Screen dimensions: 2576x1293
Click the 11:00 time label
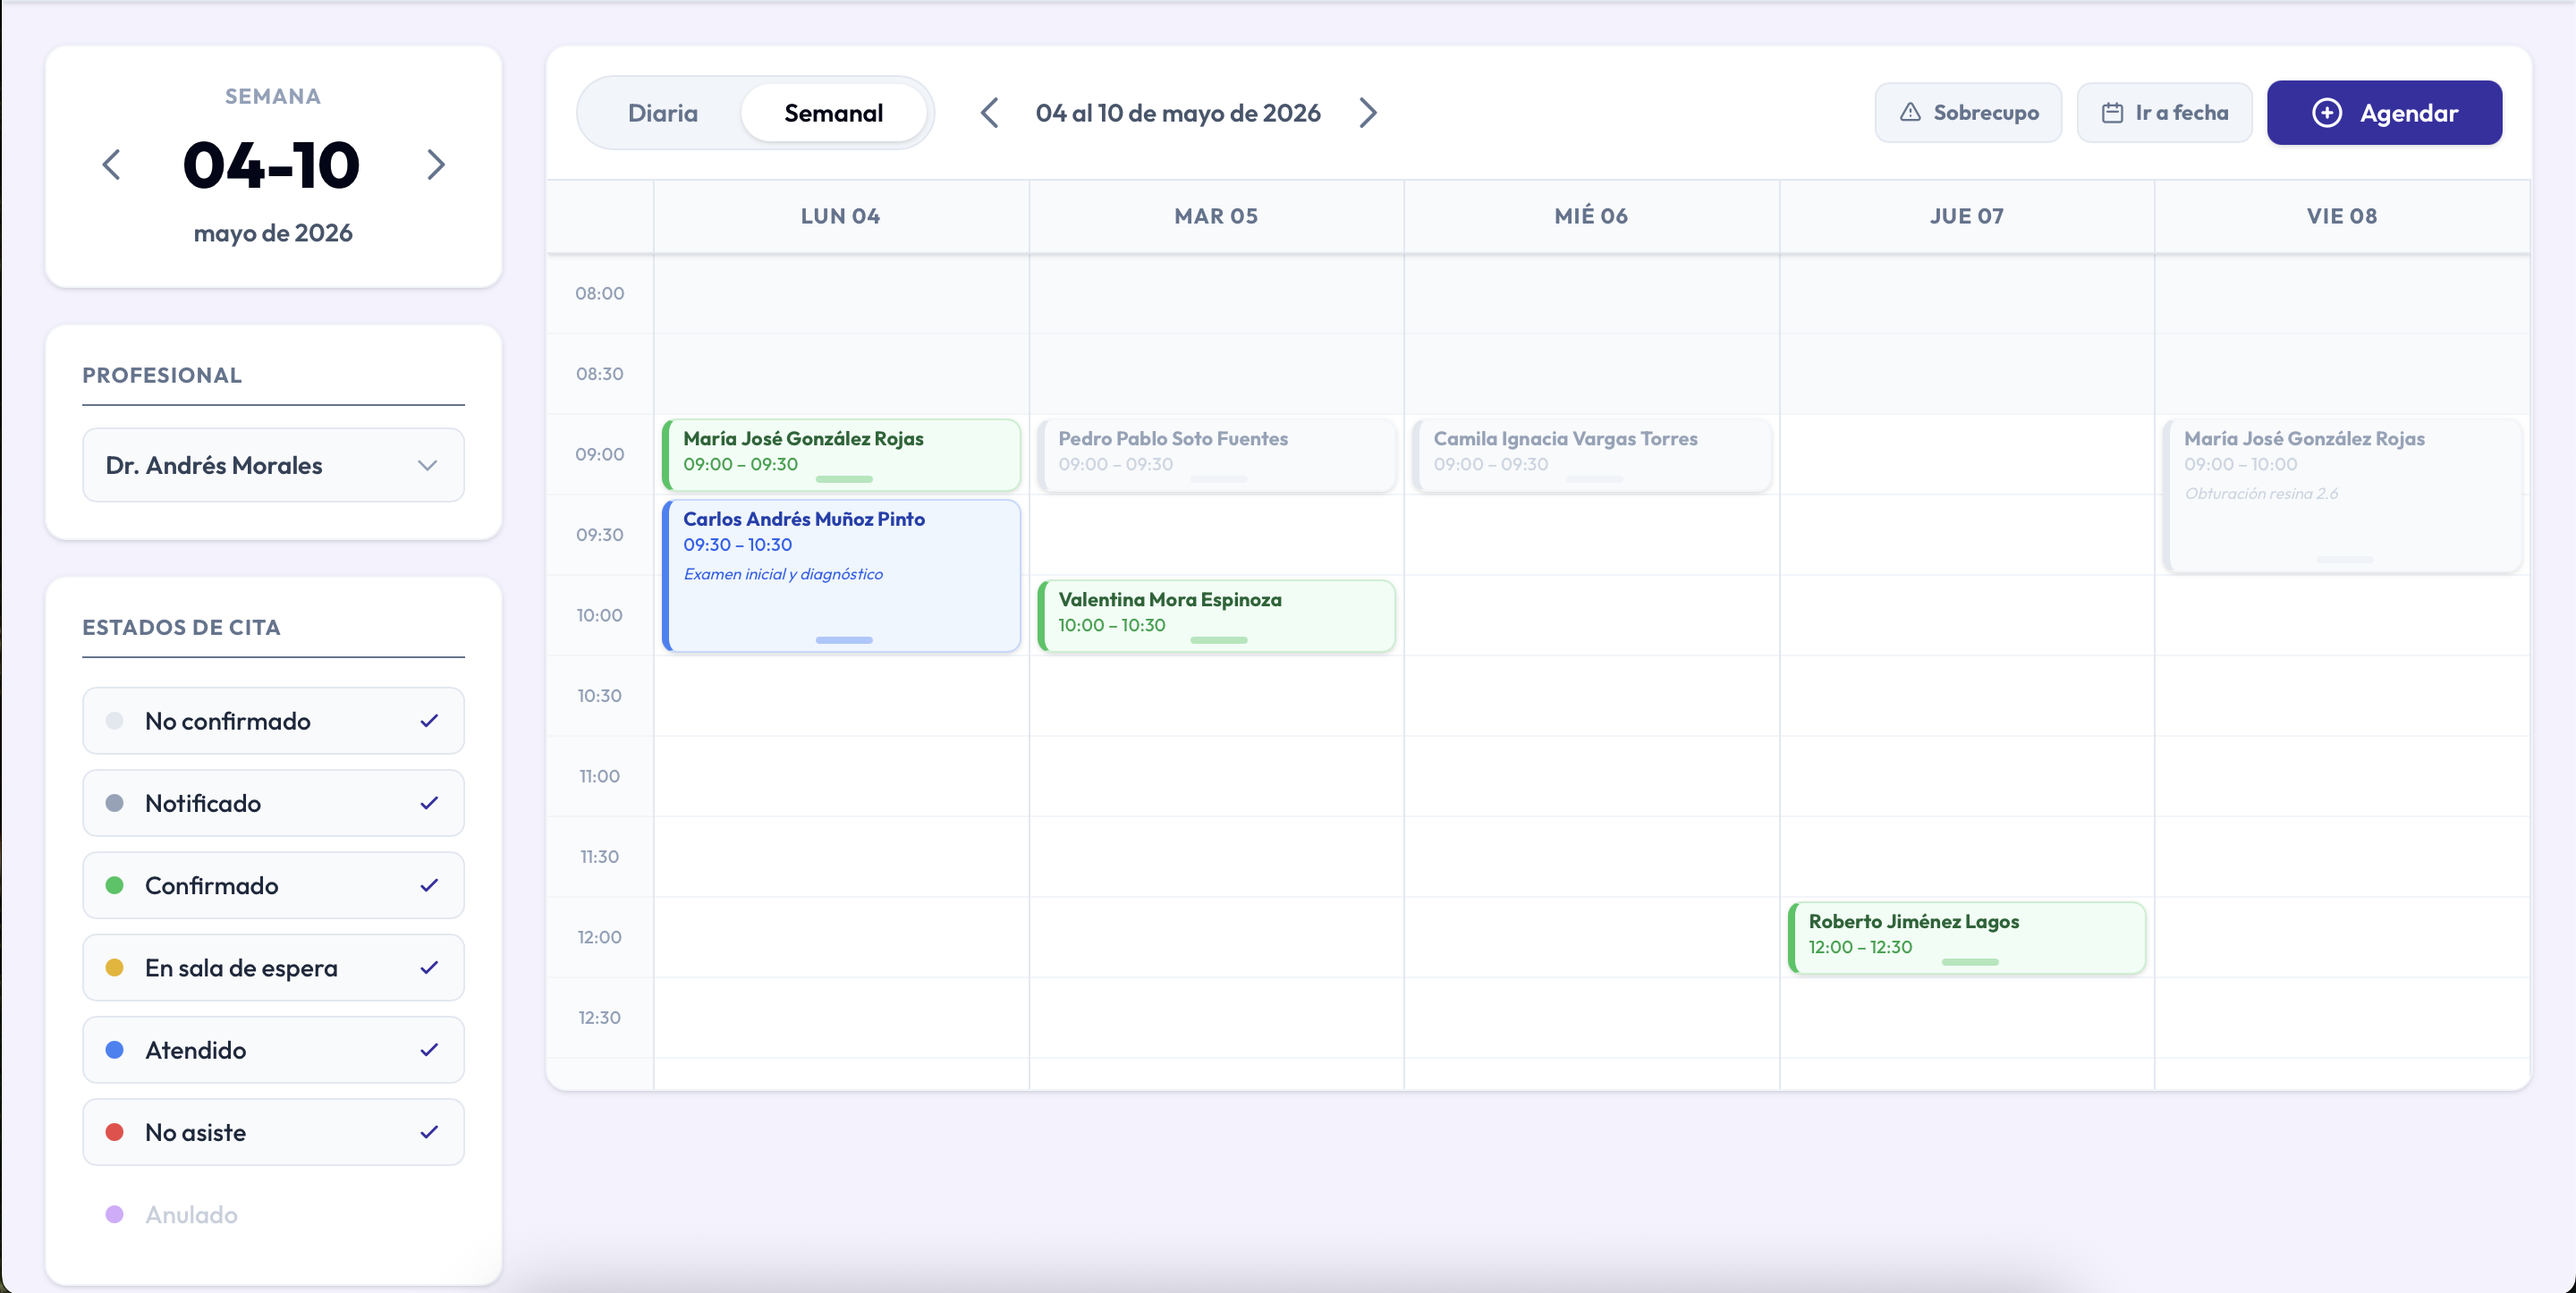pos(599,777)
